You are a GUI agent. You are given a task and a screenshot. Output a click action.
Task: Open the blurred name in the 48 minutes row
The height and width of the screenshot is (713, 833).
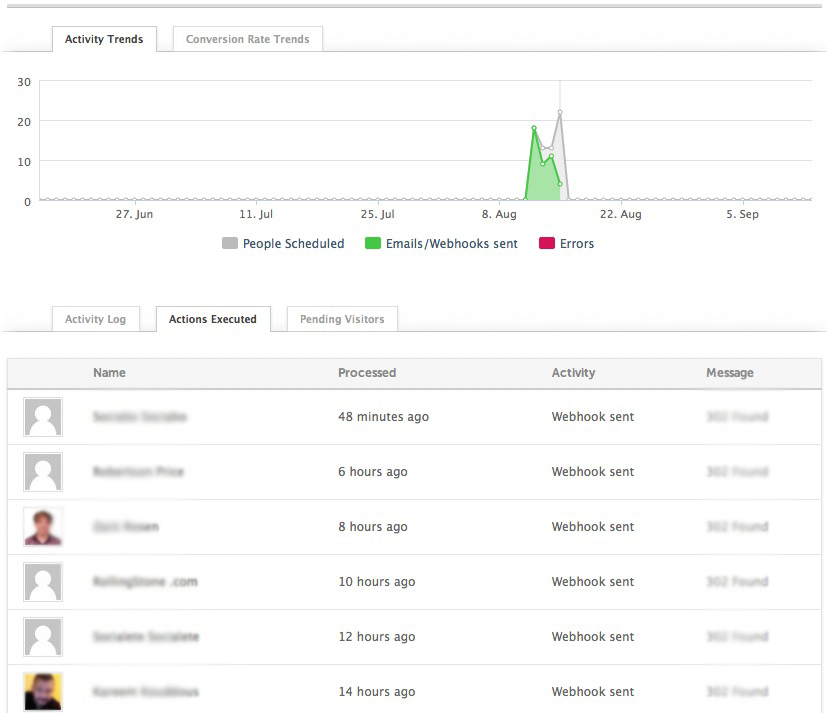(x=140, y=417)
